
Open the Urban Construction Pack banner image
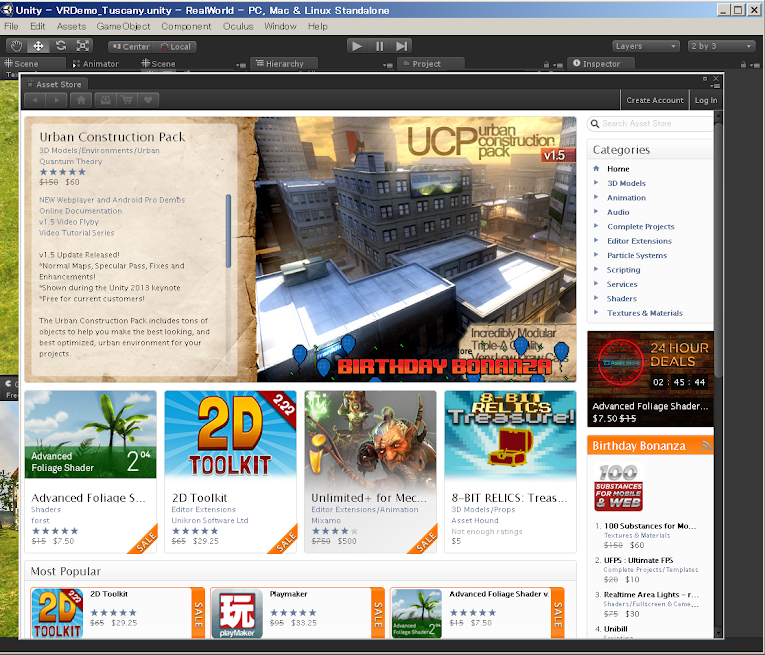[x=416, y=249]
